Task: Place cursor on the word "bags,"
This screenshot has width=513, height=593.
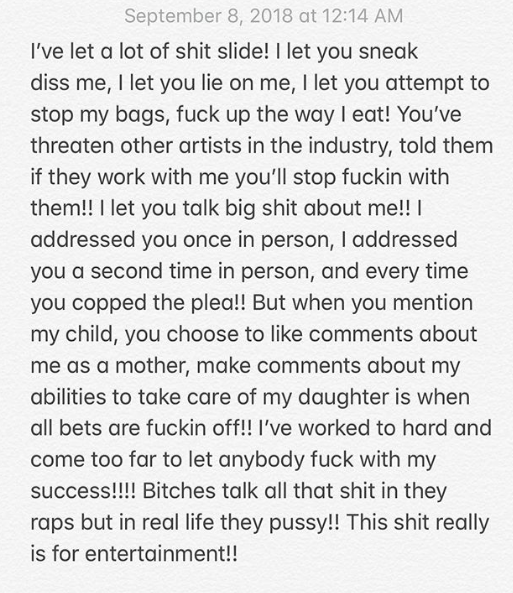Action: [x=142, y=115]
